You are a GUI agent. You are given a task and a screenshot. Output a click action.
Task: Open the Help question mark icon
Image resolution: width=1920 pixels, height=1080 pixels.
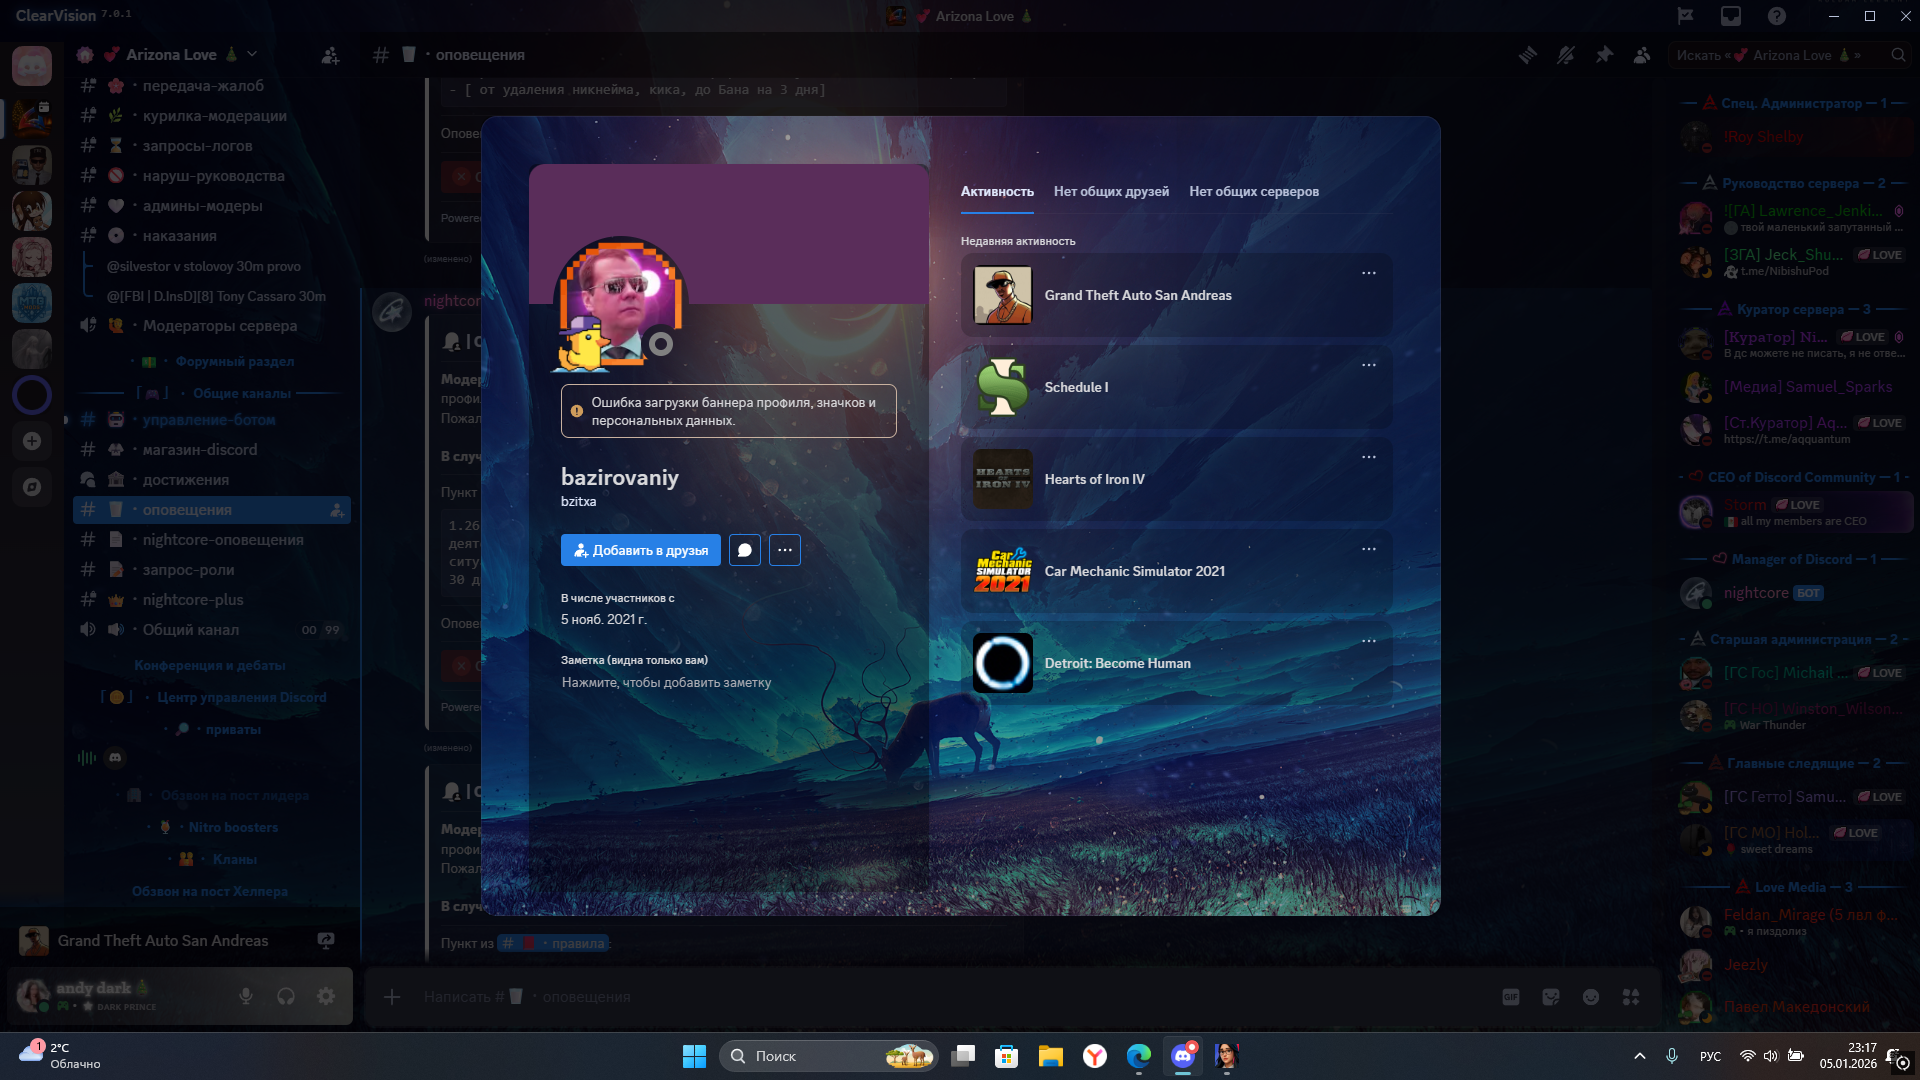tap(1777, 16)
